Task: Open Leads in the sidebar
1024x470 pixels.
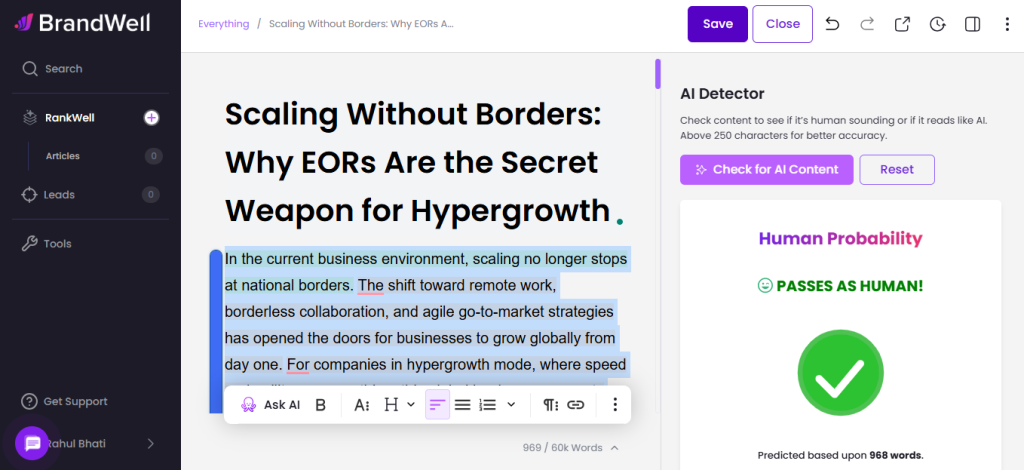Action: point(59,194)
